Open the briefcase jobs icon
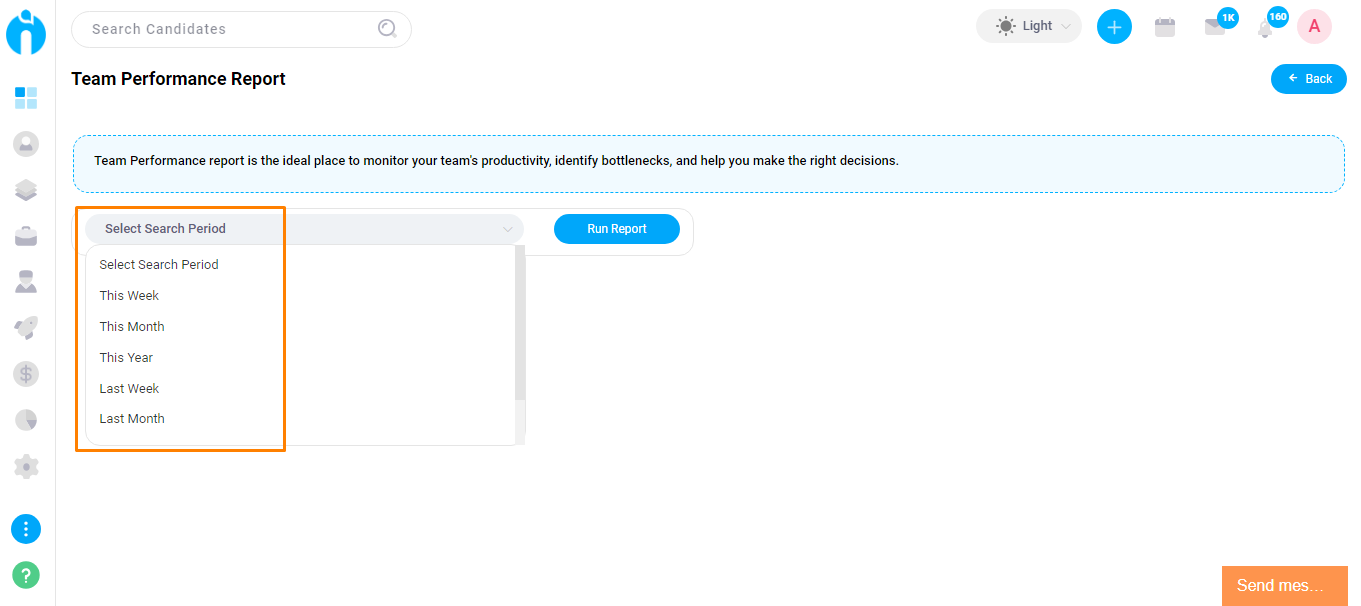 [26, 236]
